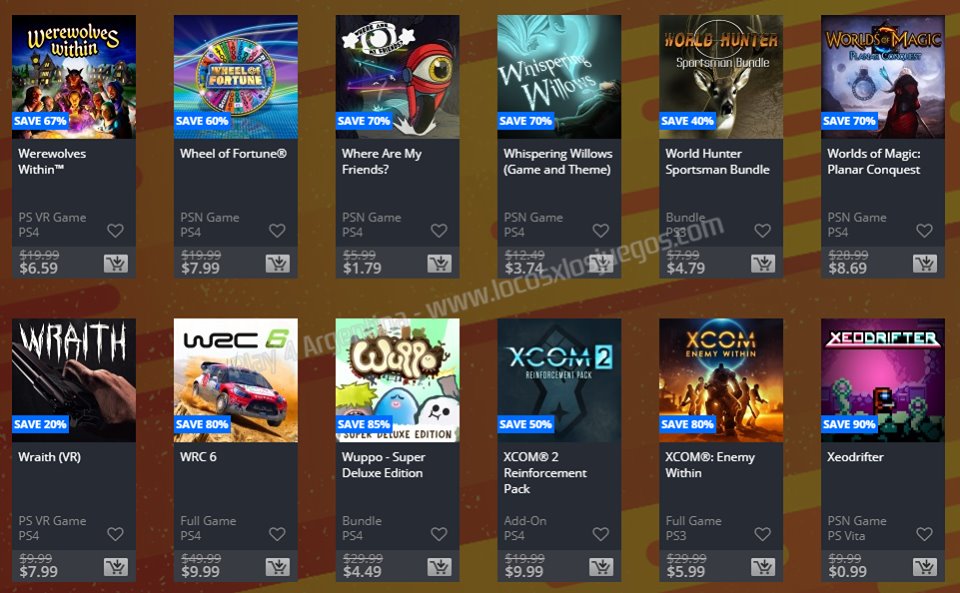
Task: Open the Wuppo - Super Deluxe Edition title
Action: (x=383, y=465)
